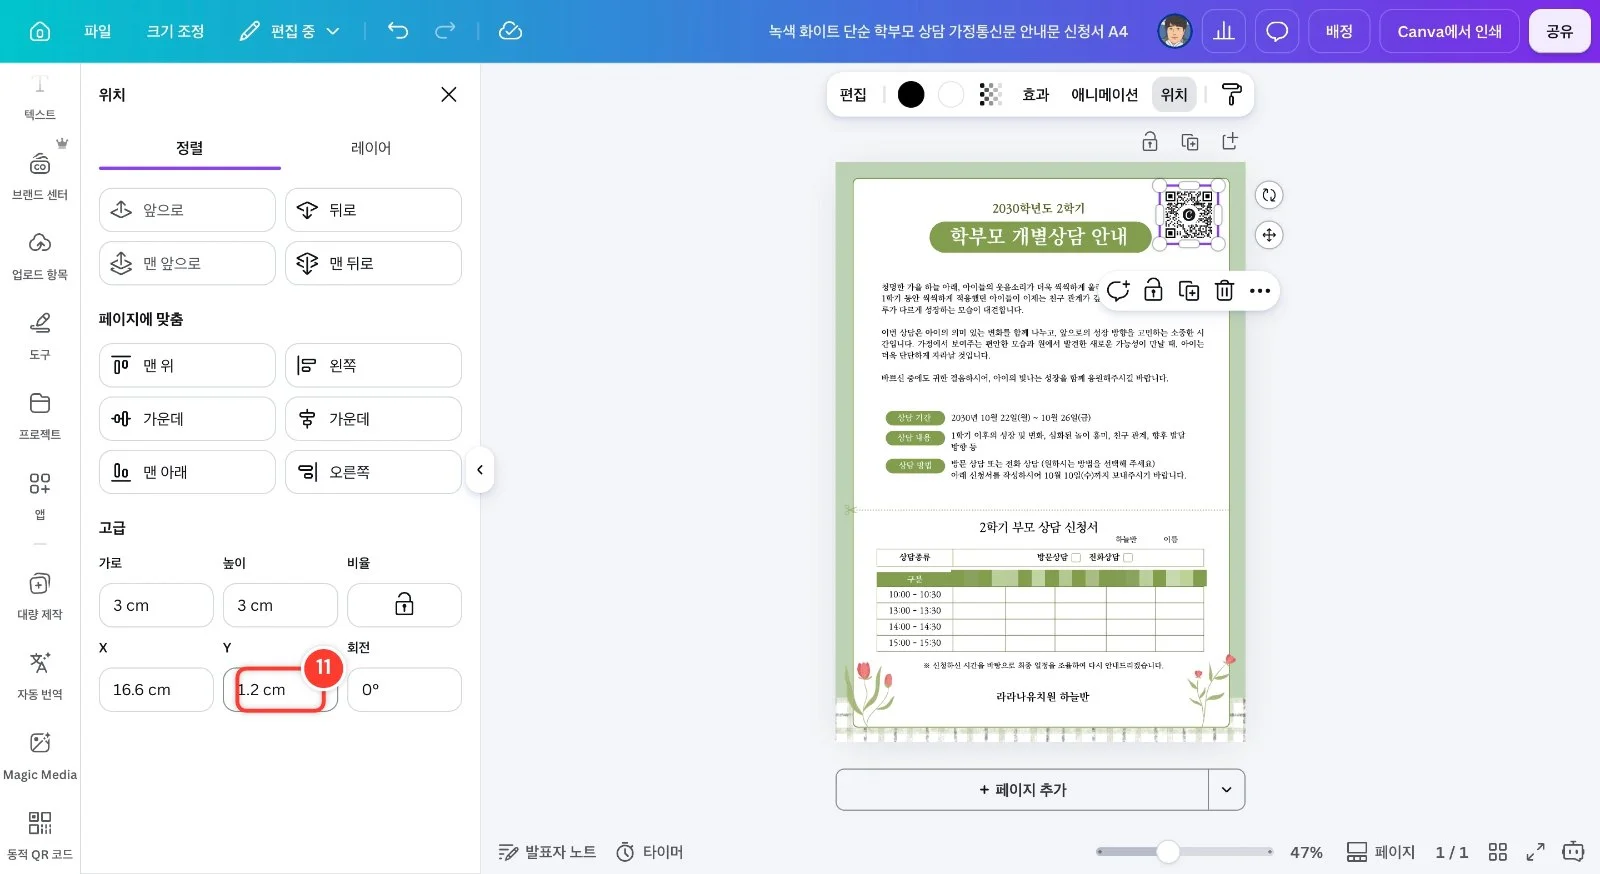The width and height of the screenshot is (1600, 874).
Task: Redo the last action
Action: 445,31
